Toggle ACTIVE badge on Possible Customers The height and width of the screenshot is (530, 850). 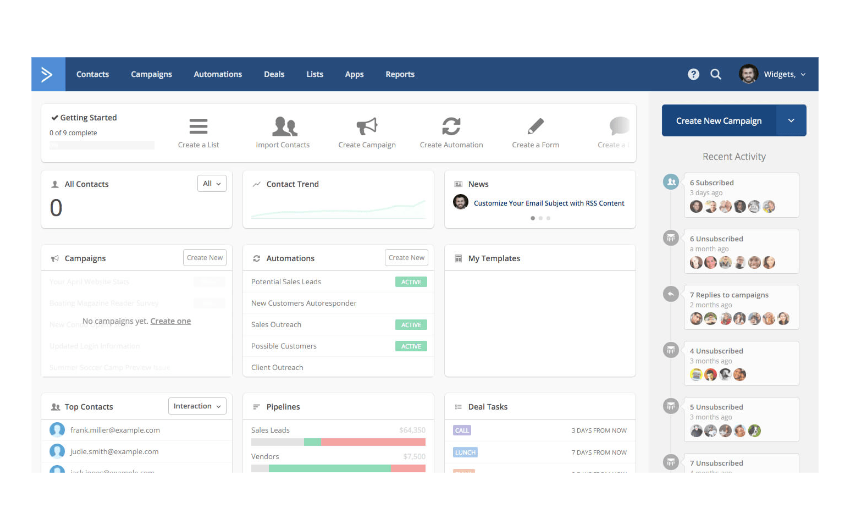click(x=411, y=346)
